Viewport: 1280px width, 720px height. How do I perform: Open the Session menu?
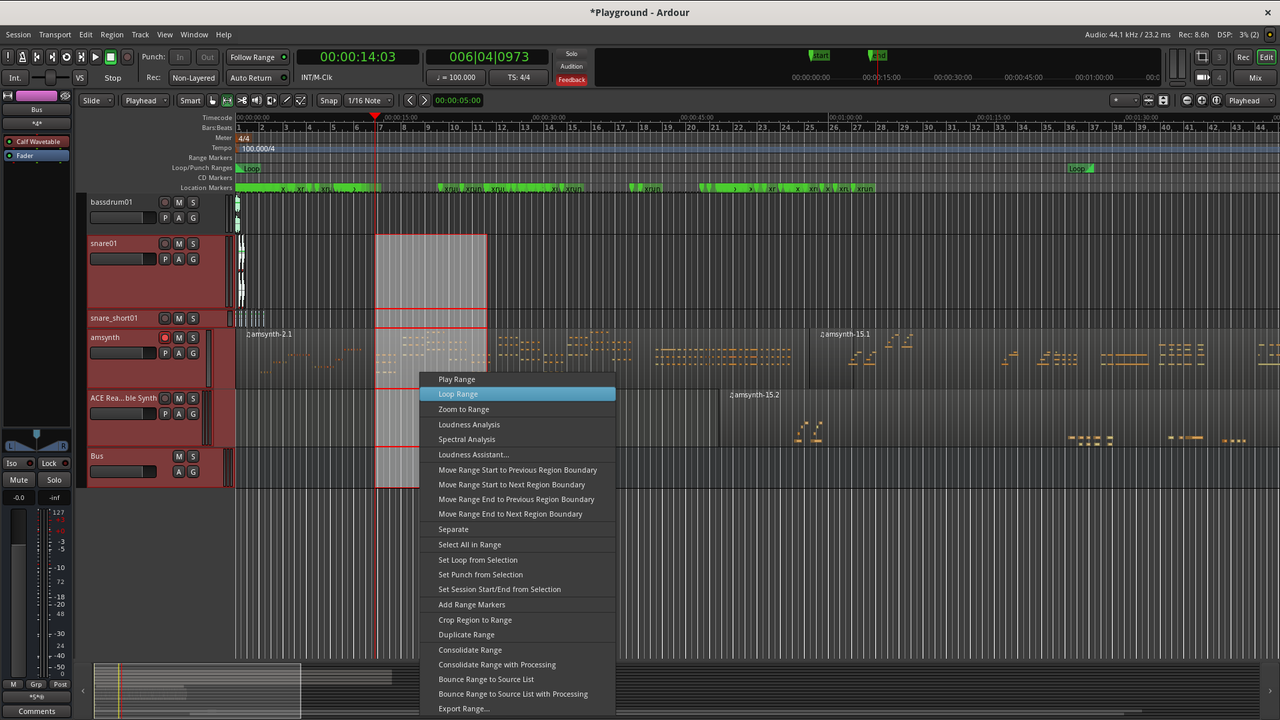pos(18,35)
